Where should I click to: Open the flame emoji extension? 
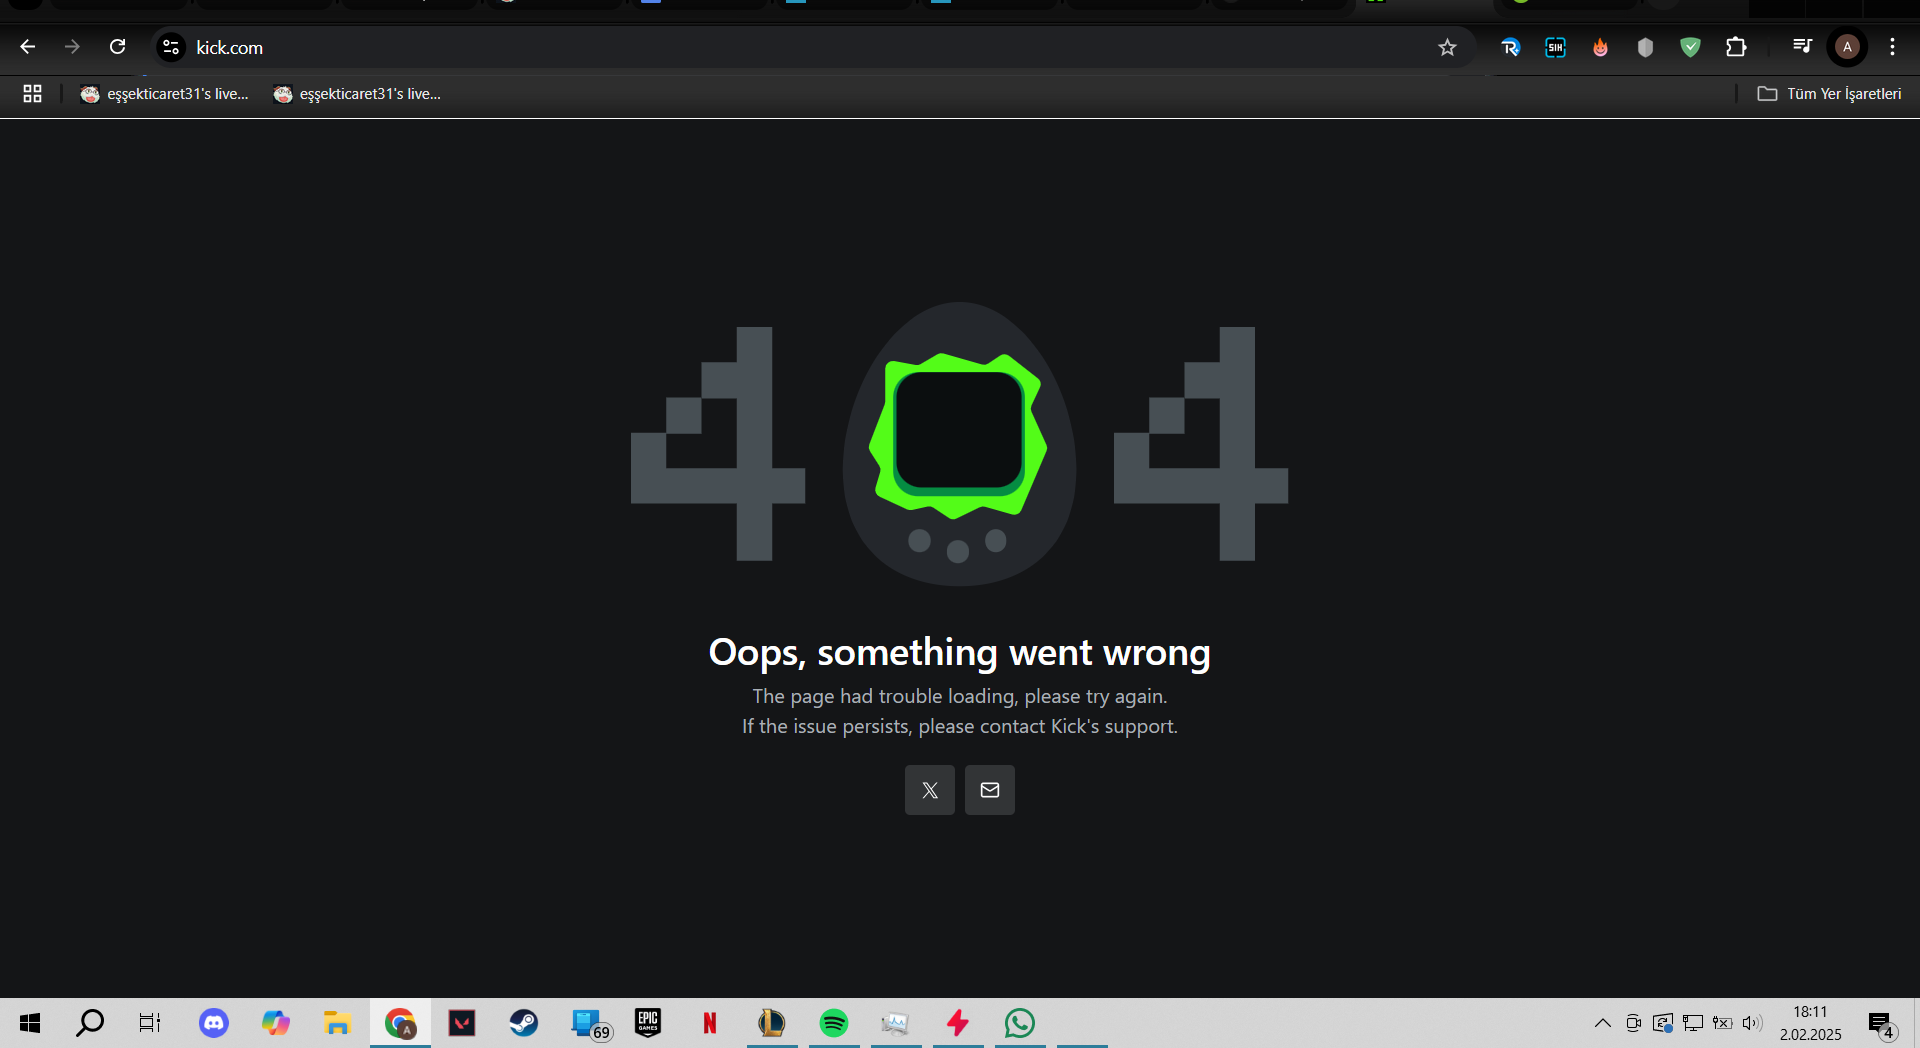[1600, 47]
